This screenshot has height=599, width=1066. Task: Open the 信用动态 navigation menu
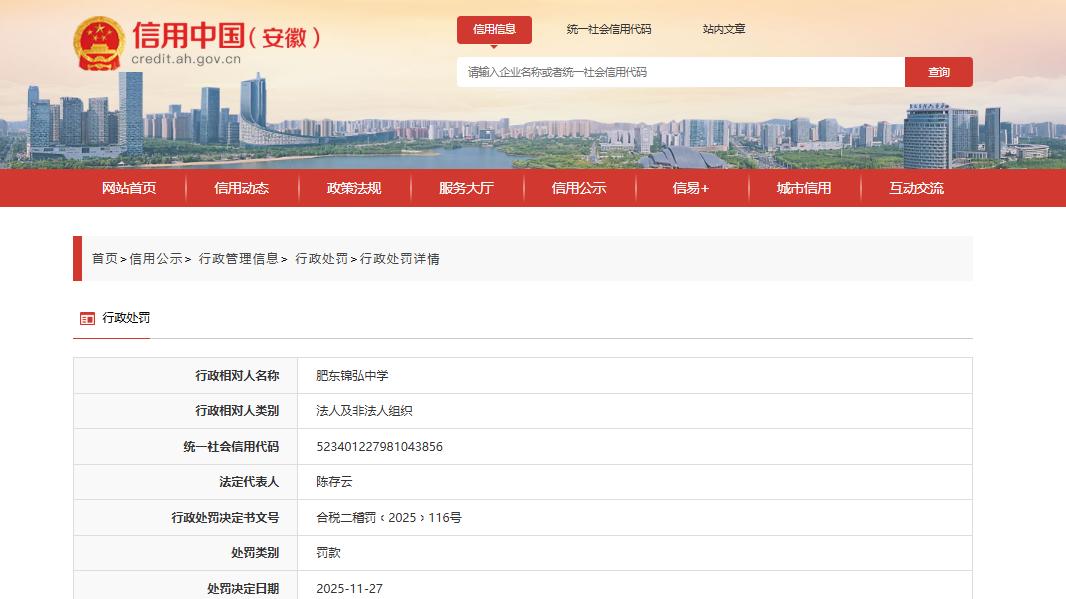[x=240, y=188]
